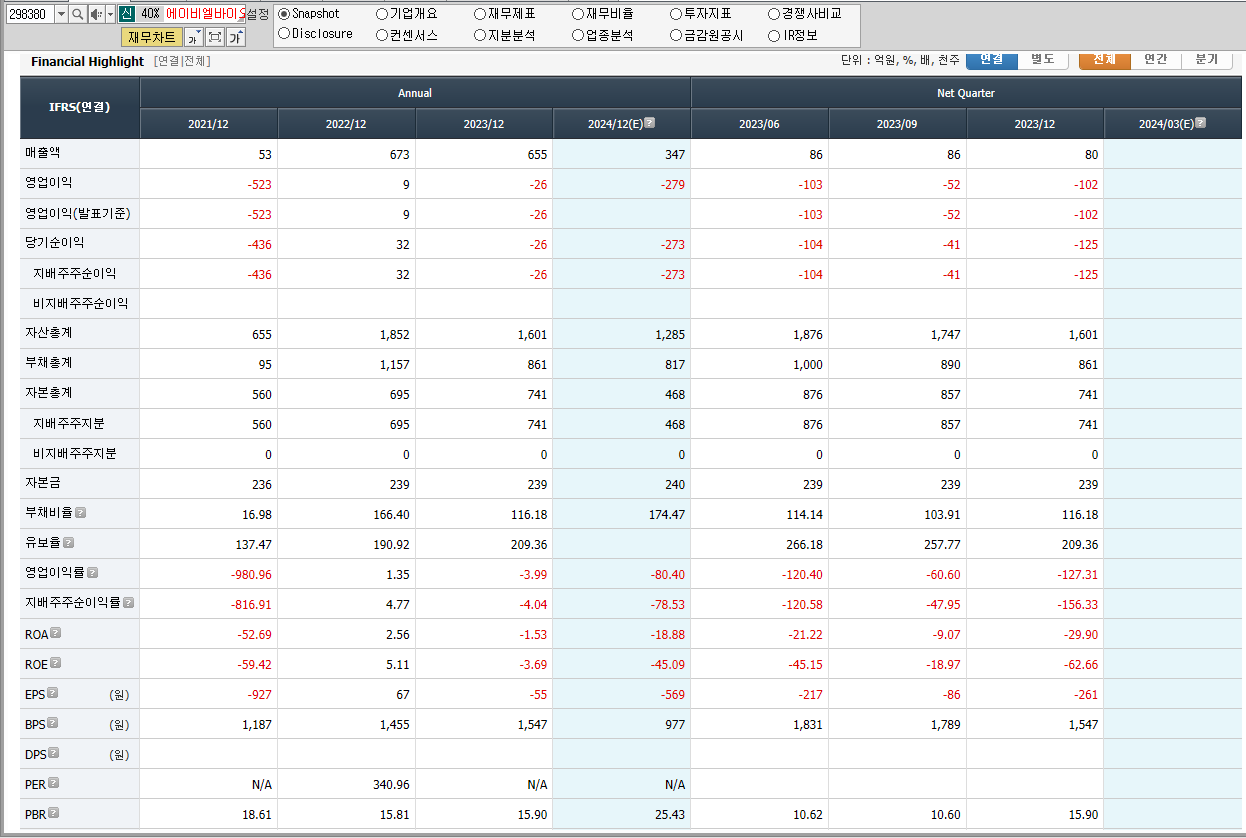The image size is (1246, 838).
Task: Click help icon beside ROA
Action: 56,633
